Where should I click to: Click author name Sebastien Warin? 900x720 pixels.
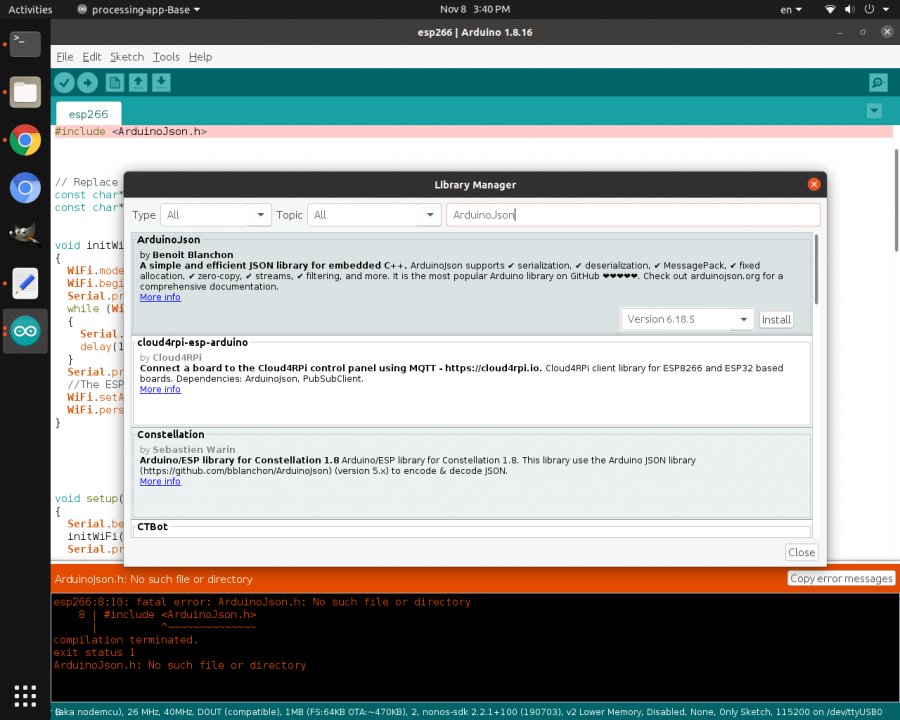coord(193,450)
